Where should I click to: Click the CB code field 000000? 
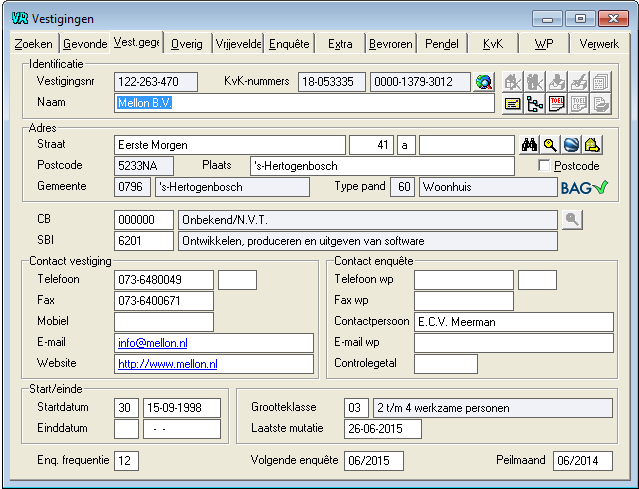(144, 220)
